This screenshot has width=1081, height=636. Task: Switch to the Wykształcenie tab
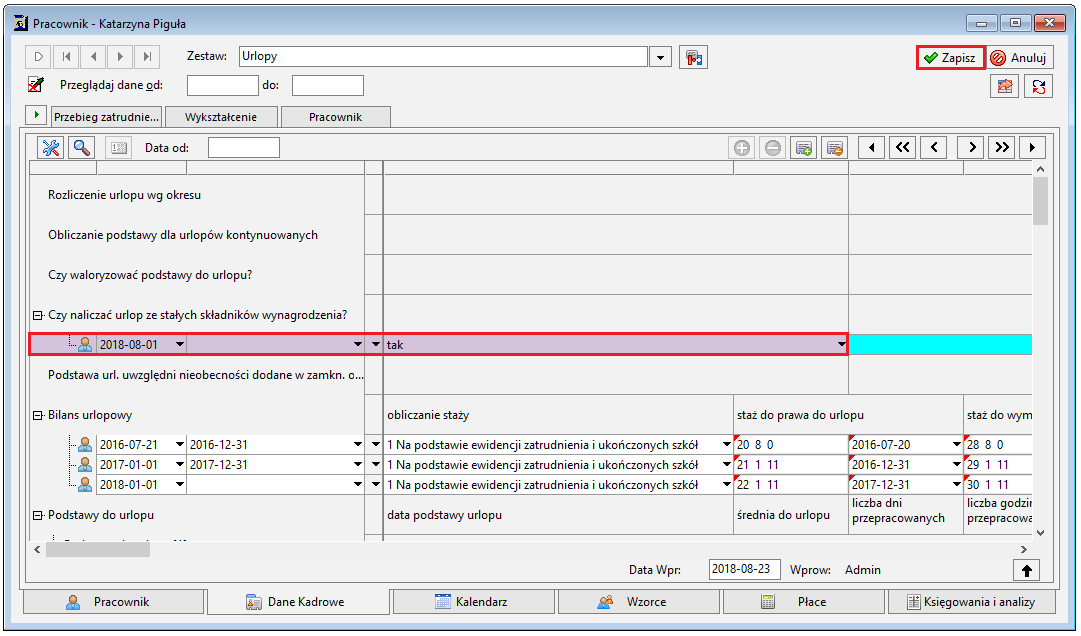click(x=221, y=116)
